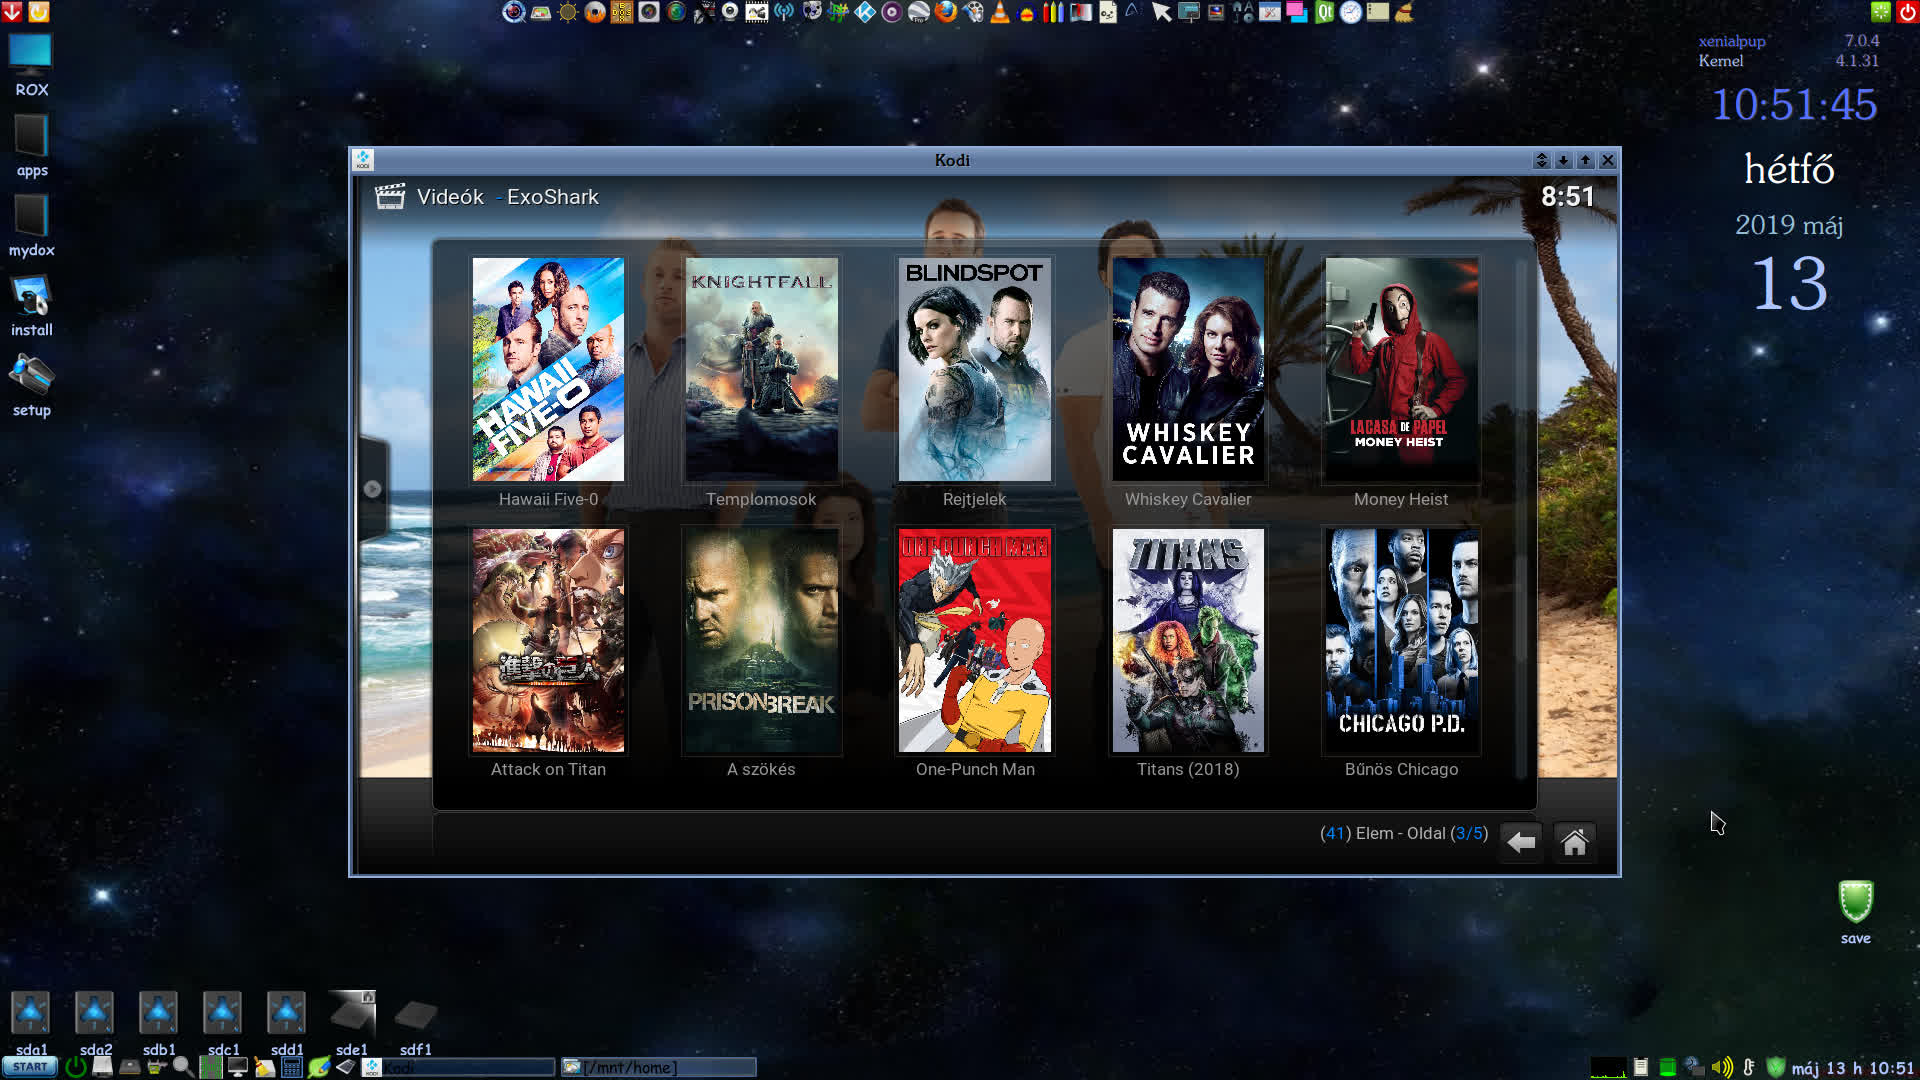Click the "Templomosok" title label

[x=761, y=499]
